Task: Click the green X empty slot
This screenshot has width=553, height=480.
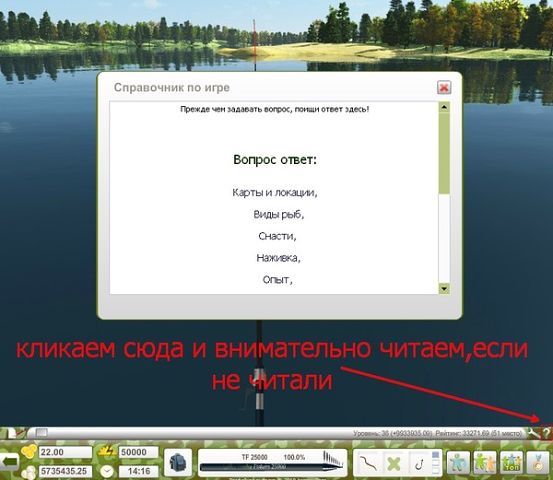Action: 394,463
